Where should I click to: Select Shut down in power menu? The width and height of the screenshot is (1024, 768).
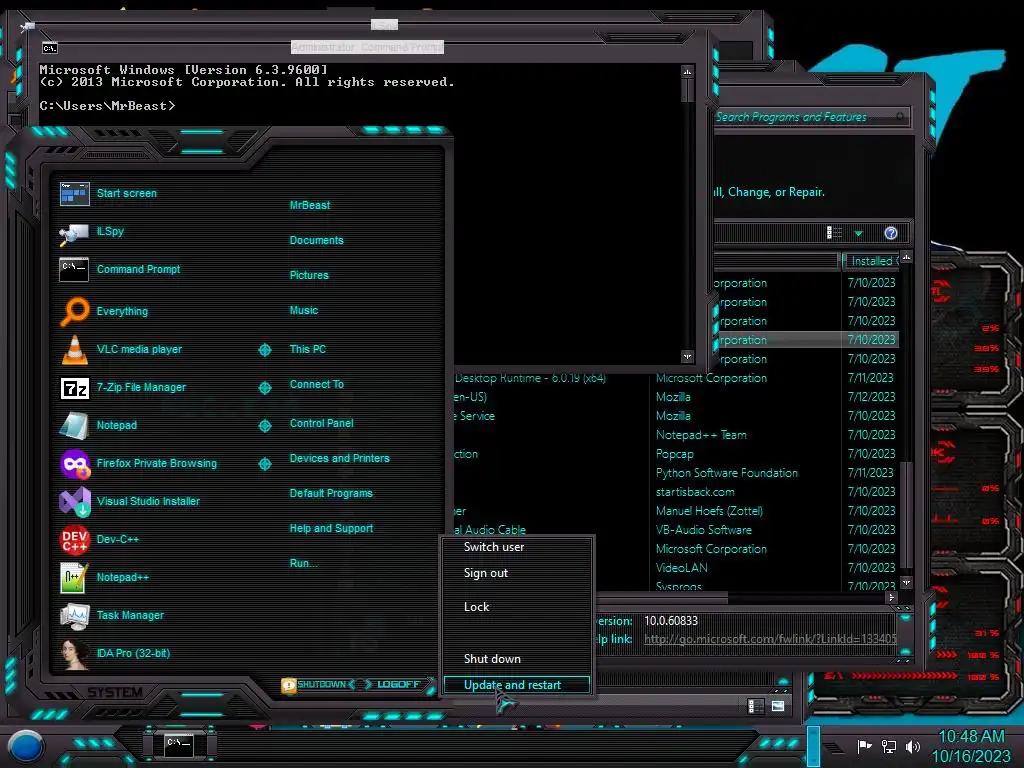tap(492, 659)
